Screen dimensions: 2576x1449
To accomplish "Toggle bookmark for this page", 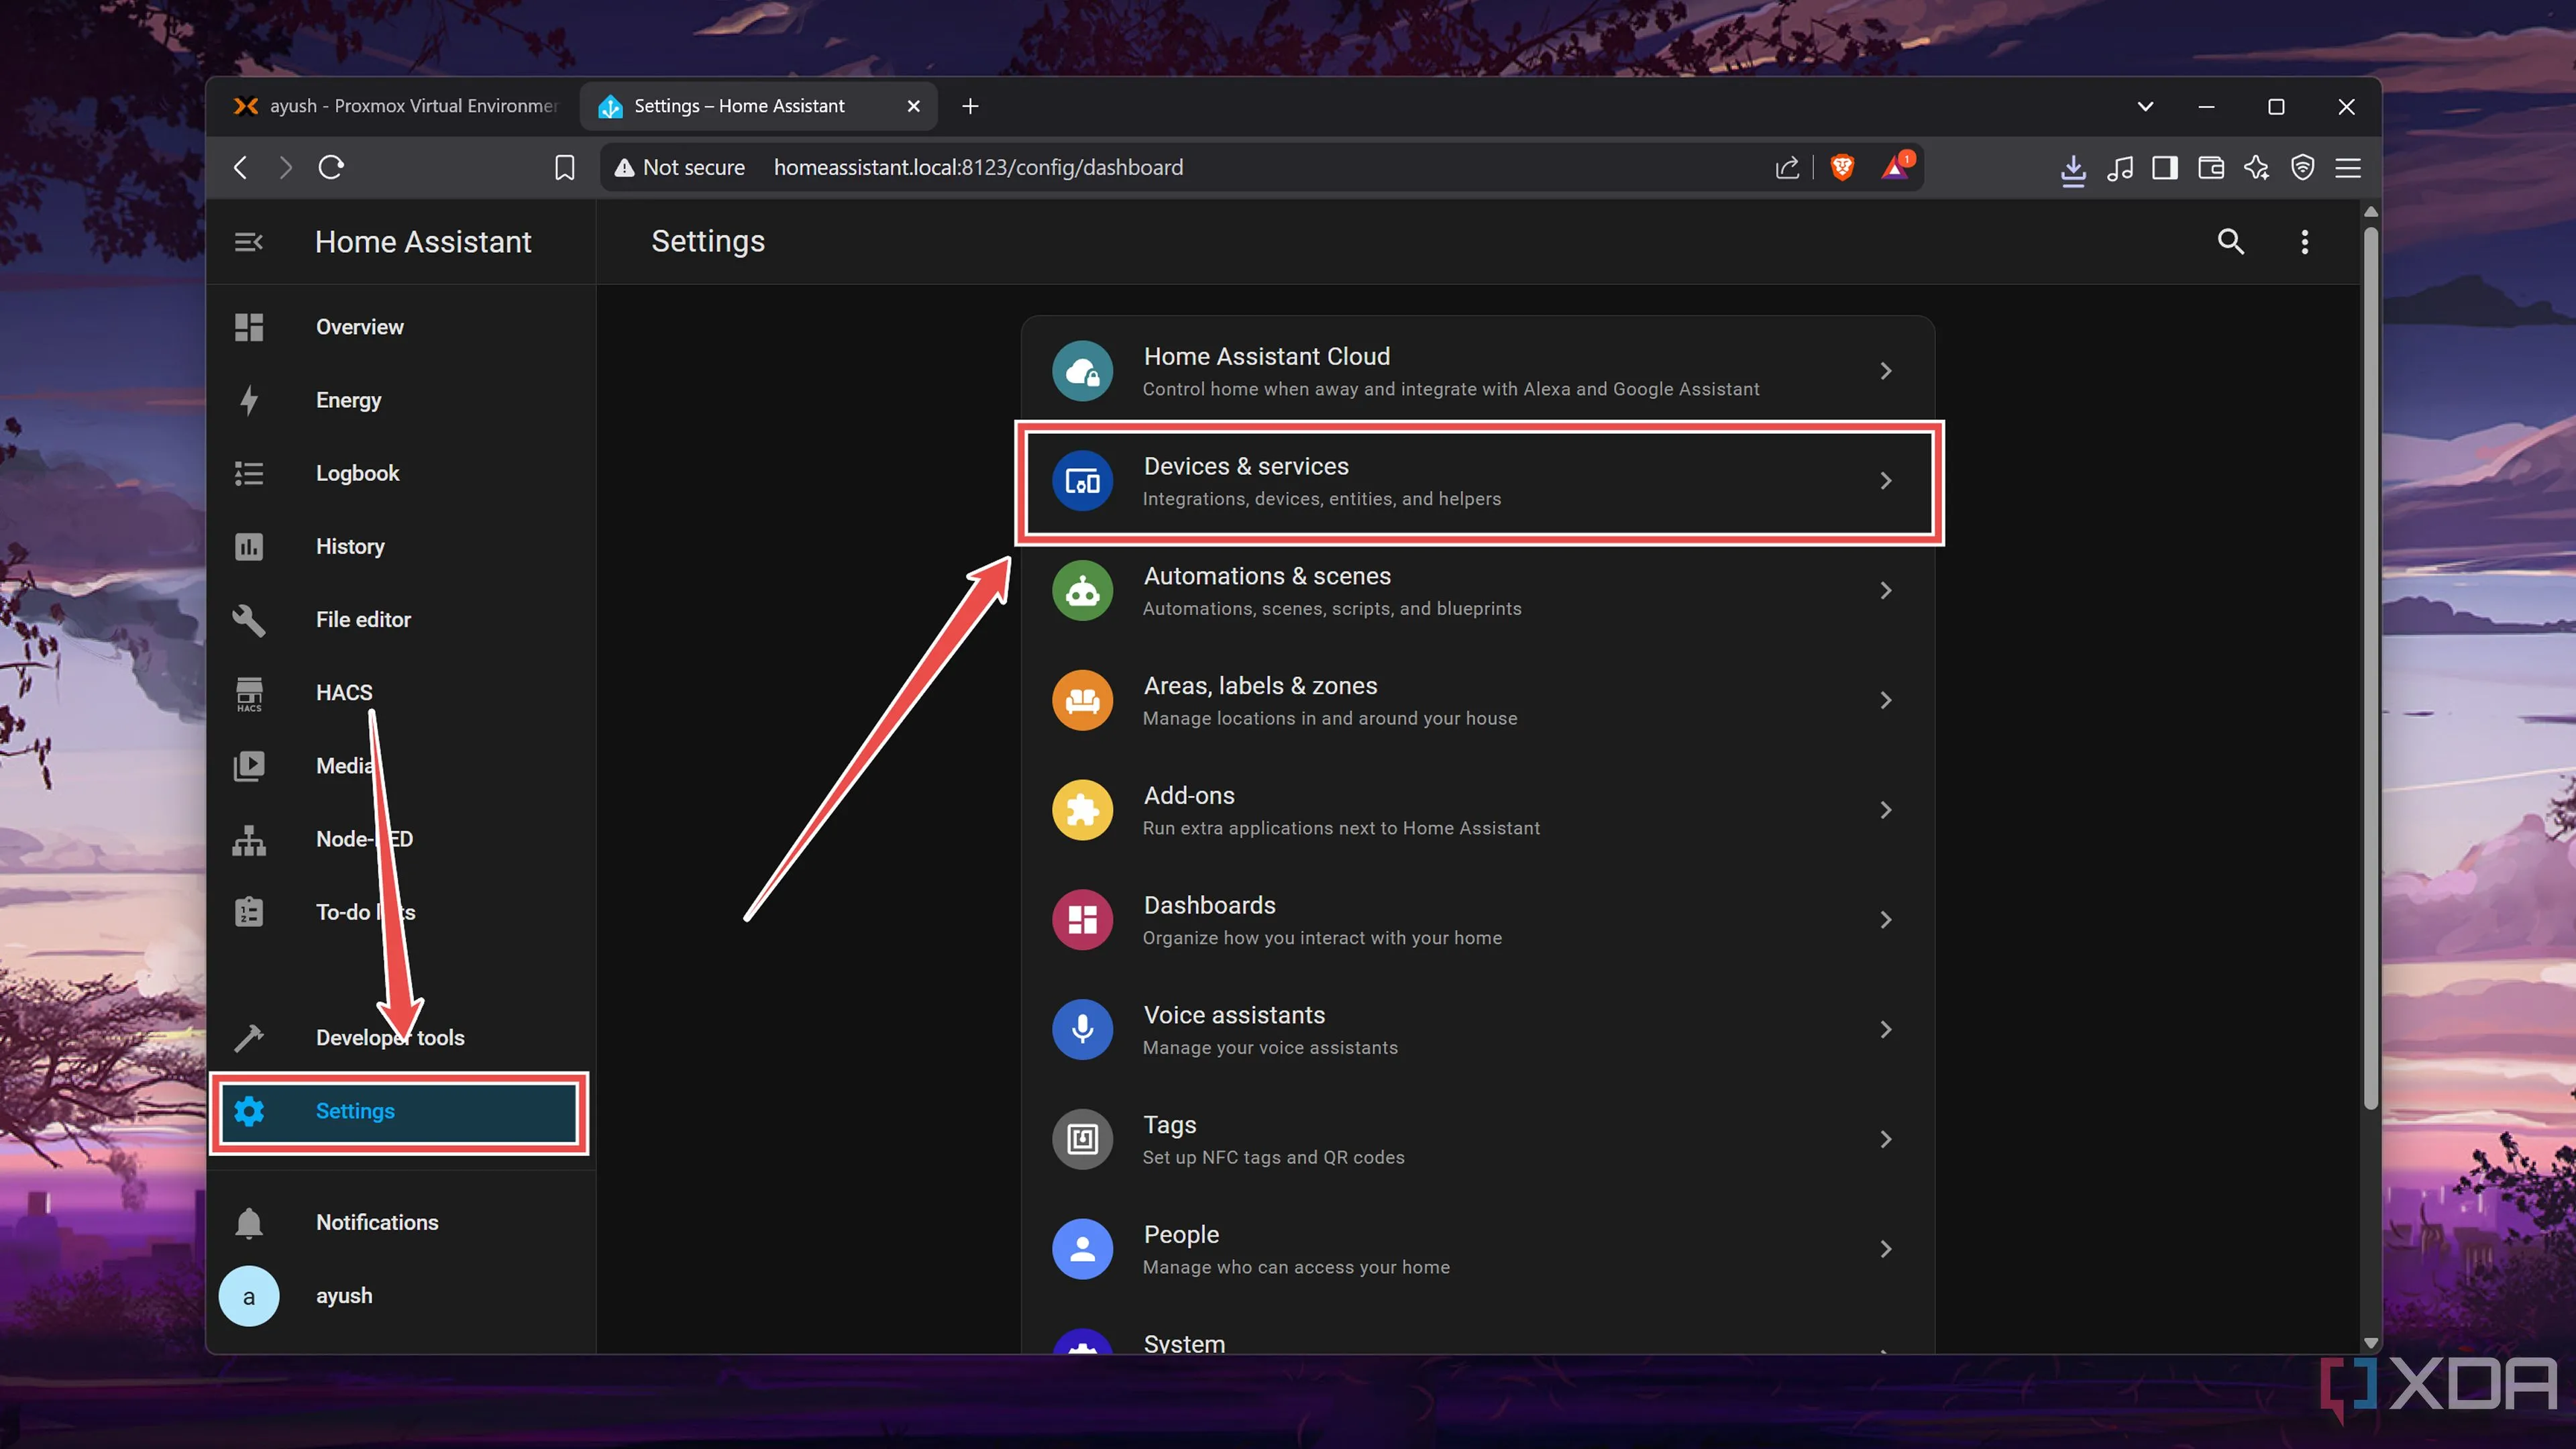I will (565, 167).
